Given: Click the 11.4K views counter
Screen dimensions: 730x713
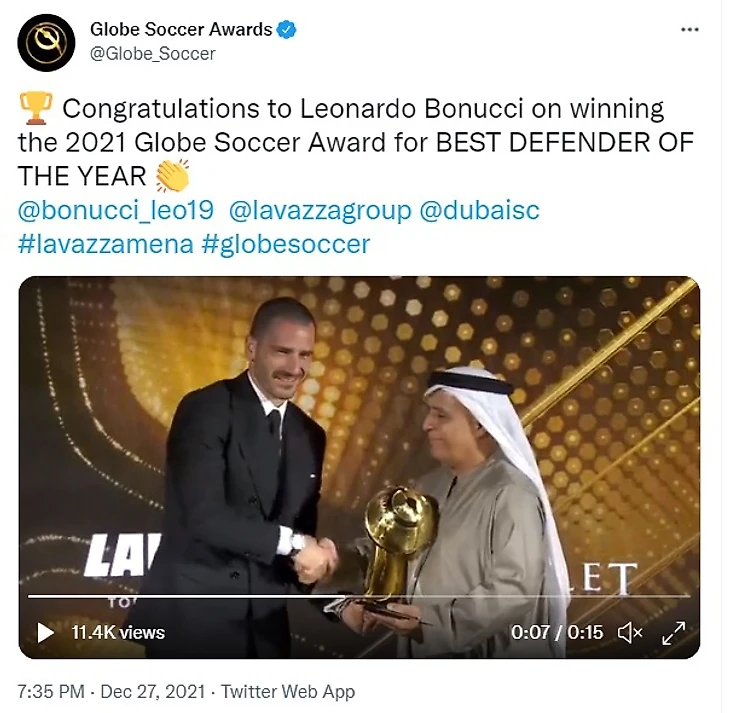Looking at the screenshot, I should 118,632.
